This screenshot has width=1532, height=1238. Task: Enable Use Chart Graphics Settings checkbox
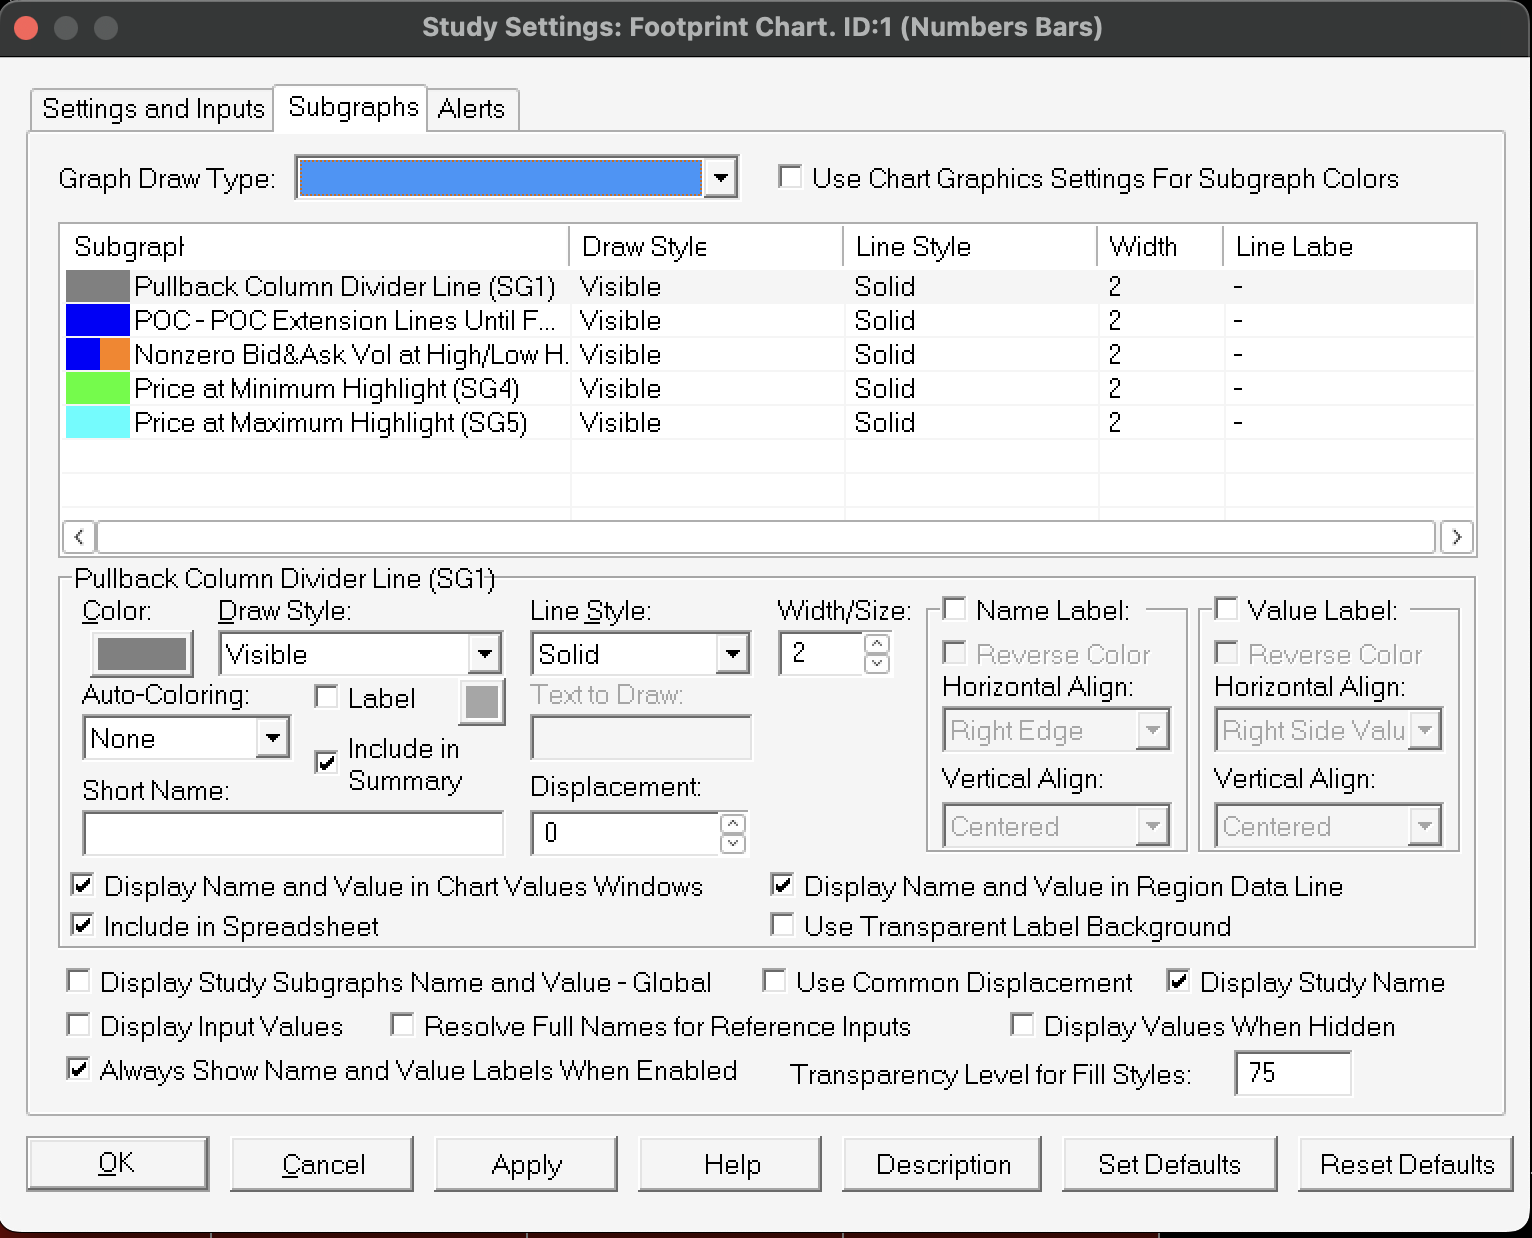790,178
